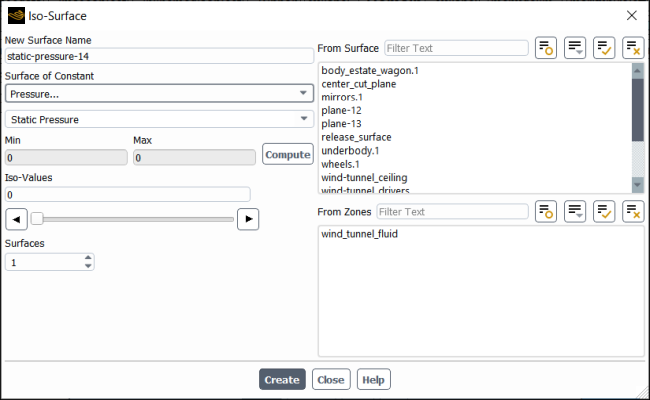Open the Help button
Screen dimensions: 650x400
[x=374, y=379]
